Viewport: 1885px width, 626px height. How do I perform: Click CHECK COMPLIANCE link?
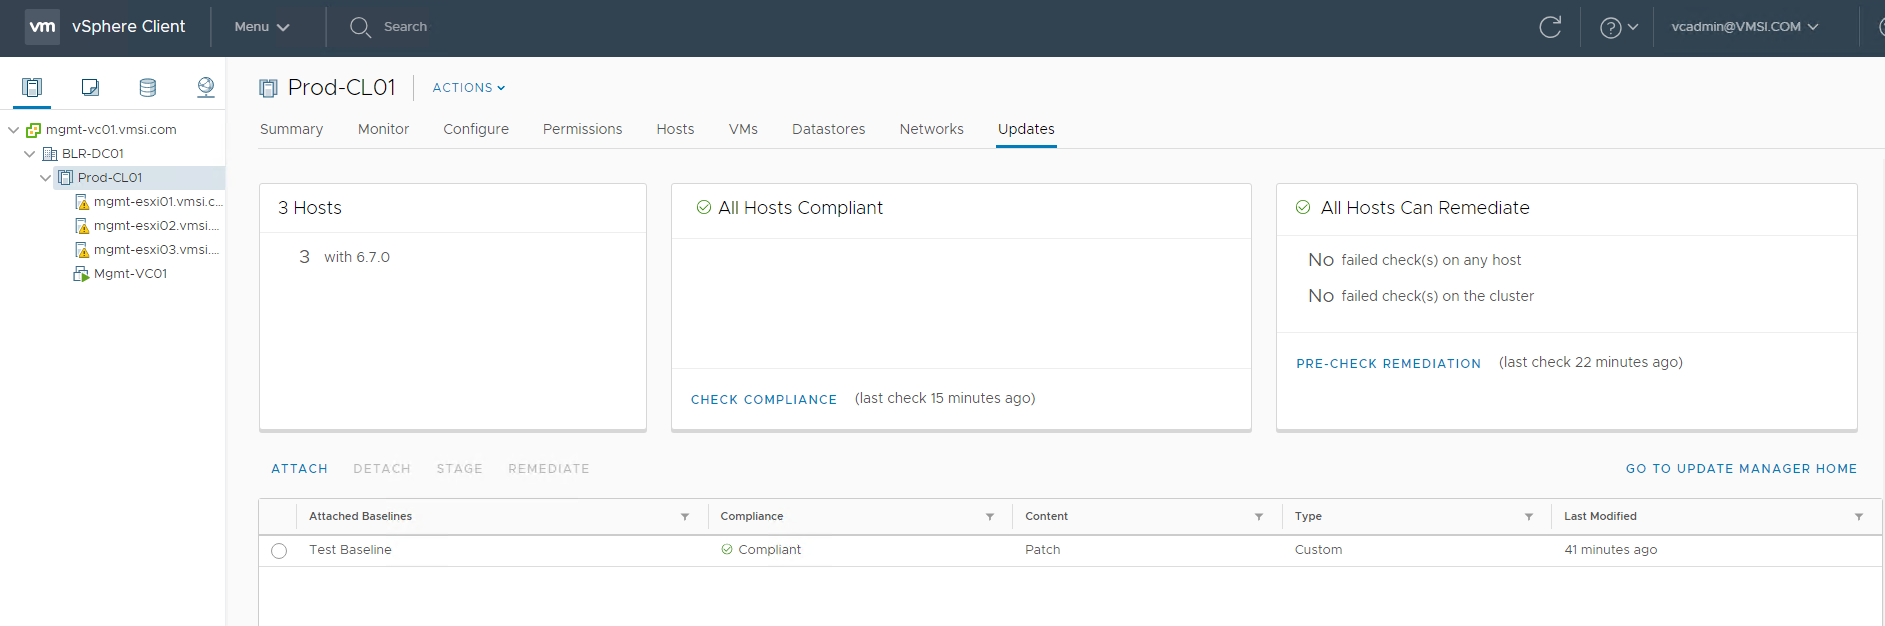pyautogui.click(x=763, y=399)
